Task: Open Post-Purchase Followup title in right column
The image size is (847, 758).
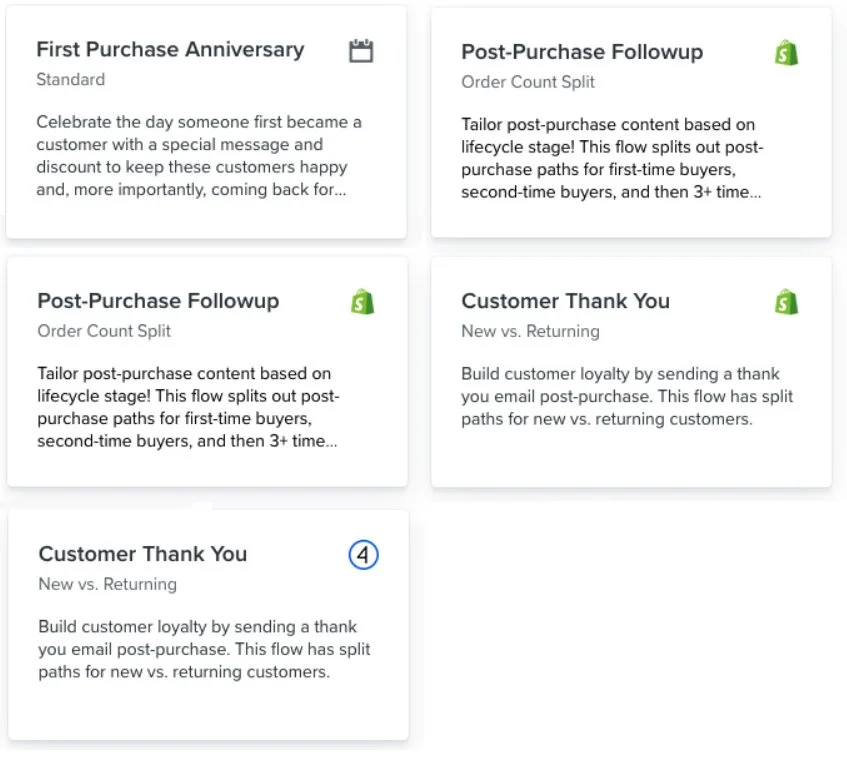Action: coord(582,52)
